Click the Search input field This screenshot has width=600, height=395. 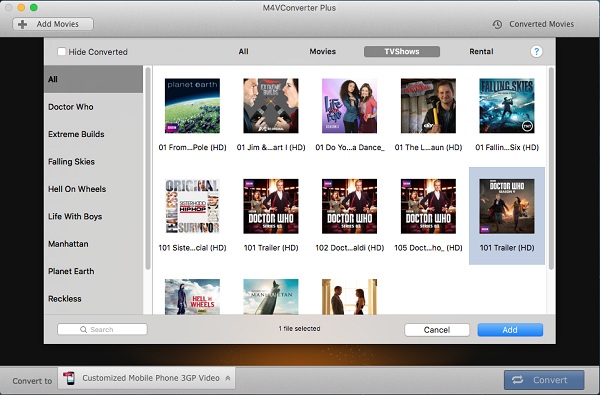click(x=102, y=330)
